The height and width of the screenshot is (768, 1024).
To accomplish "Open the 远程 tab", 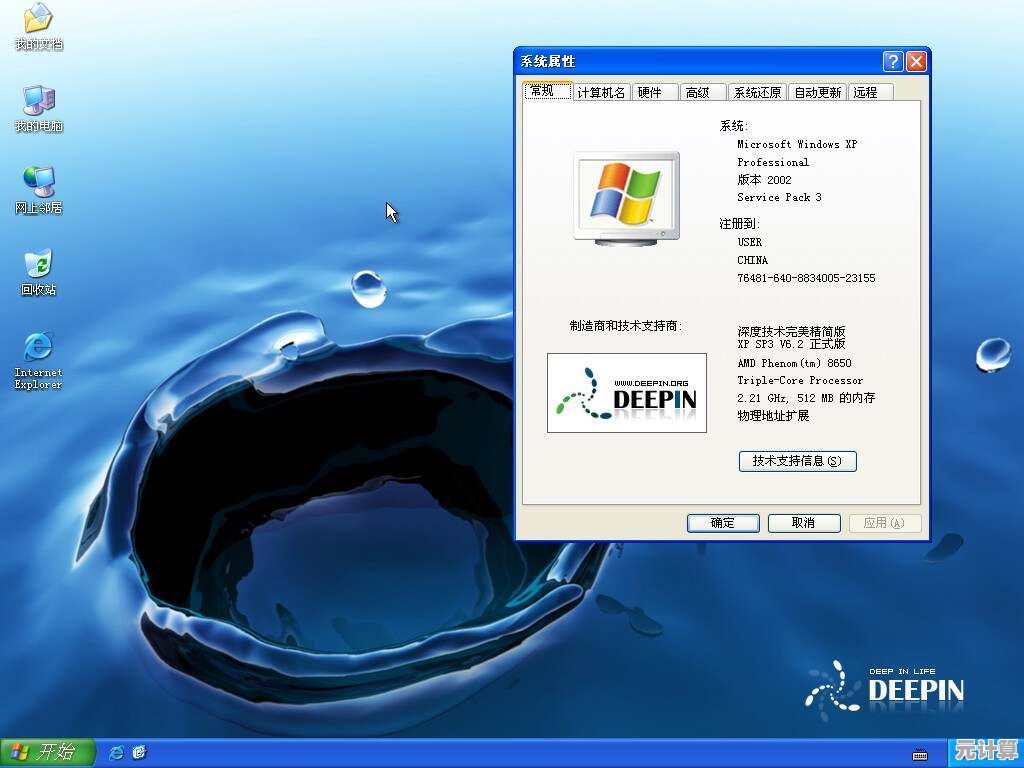I will [x=866, y=92].
